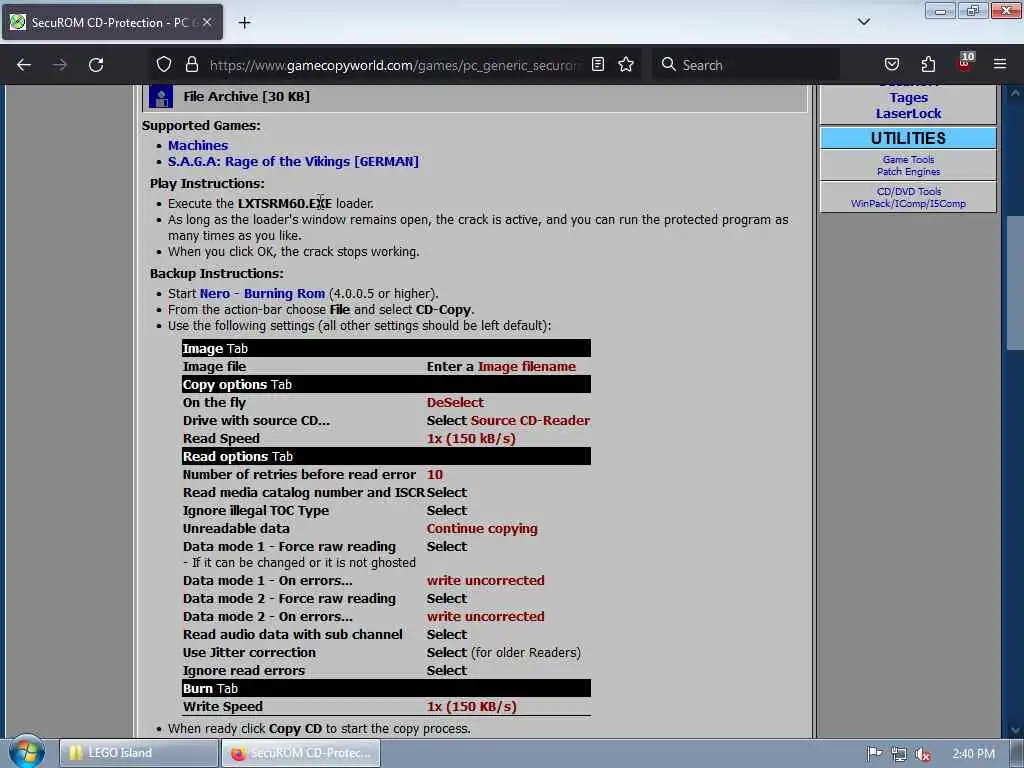Click Data mode 2 'write uncorrected' value
Image resolution: width=1024 pixels, height=768 pixels.
click(485, 616)
